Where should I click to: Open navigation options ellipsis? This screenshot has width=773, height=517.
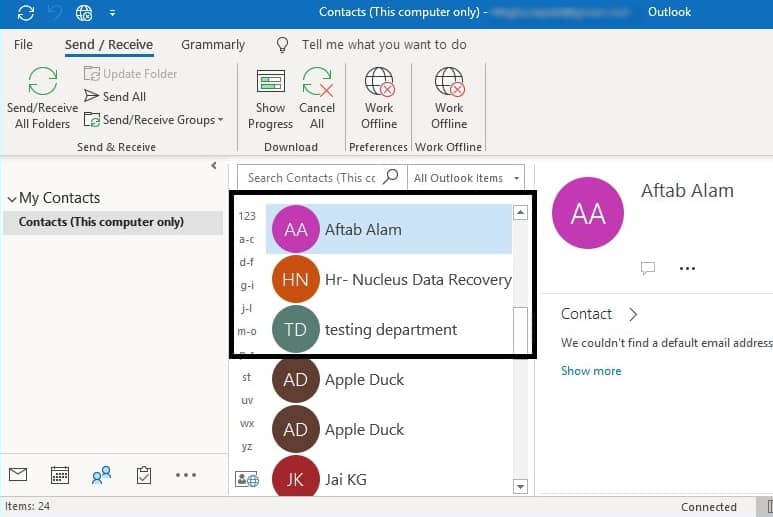186,475
